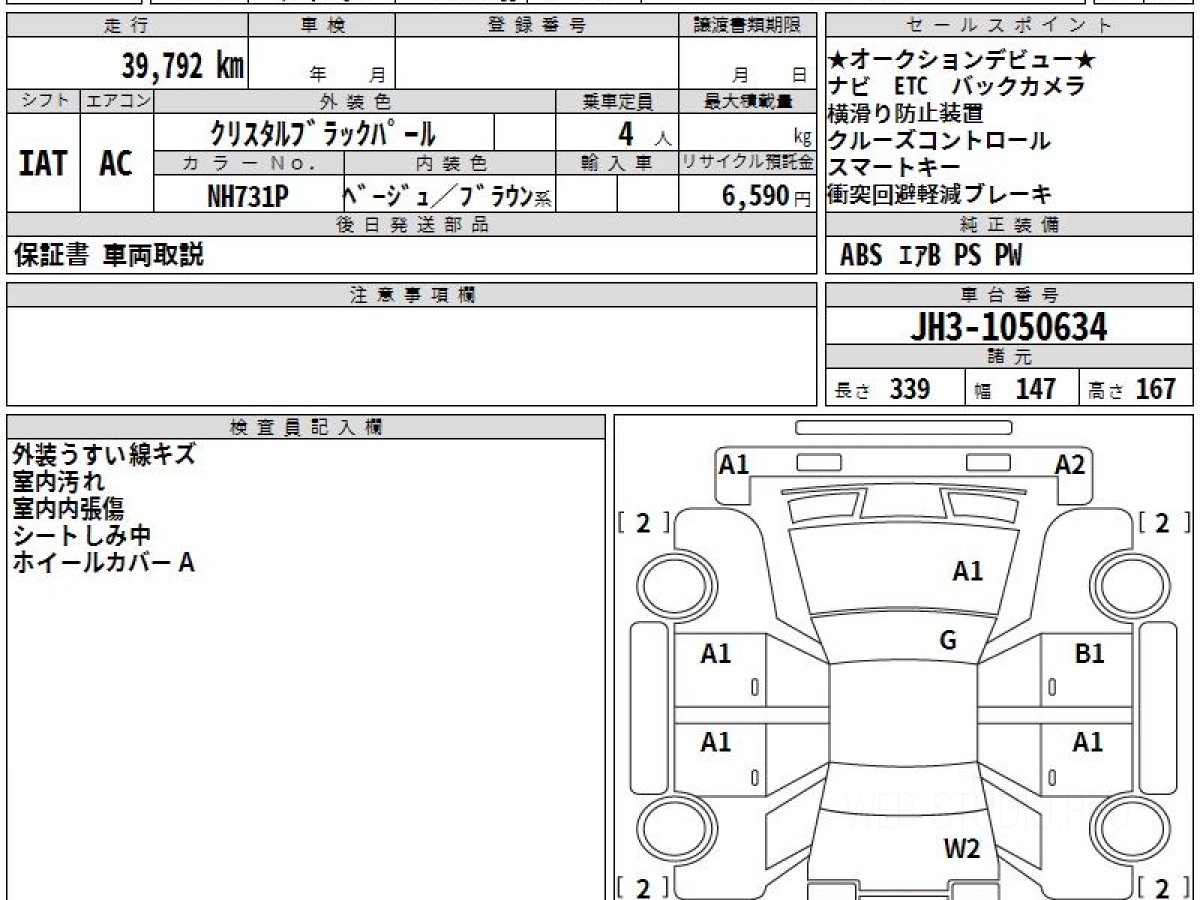The width and height of the screenshot is (1200, 900).
Task: Click the 車検 header cell
Action: [322, 26]
